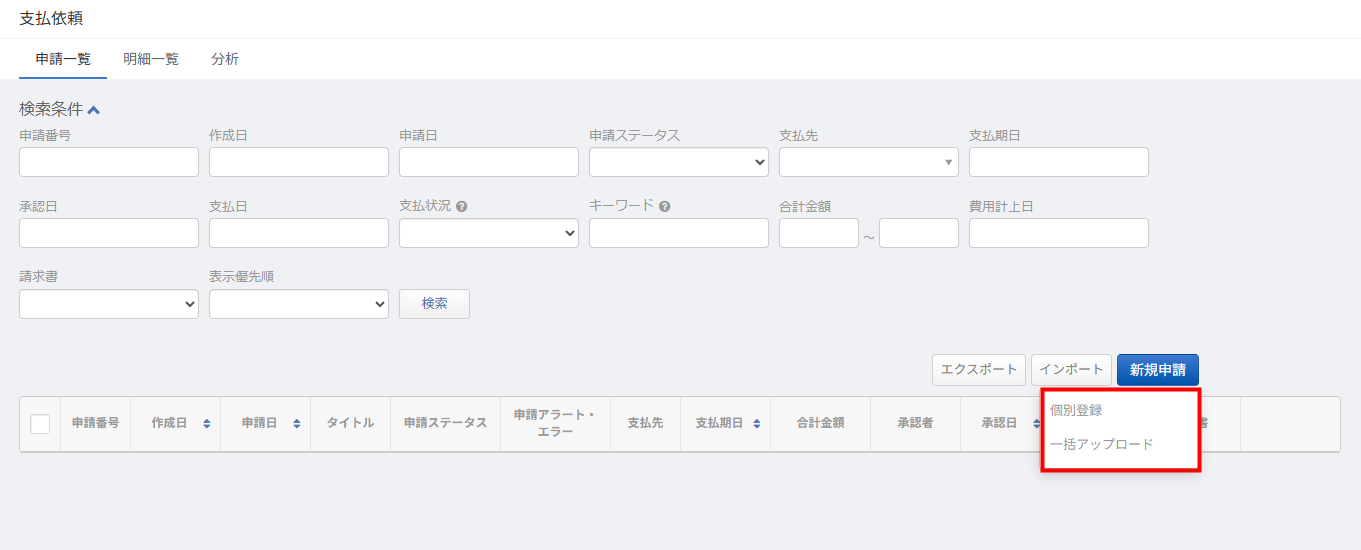Switch to 明細一覧 tab

pos(151,59)
